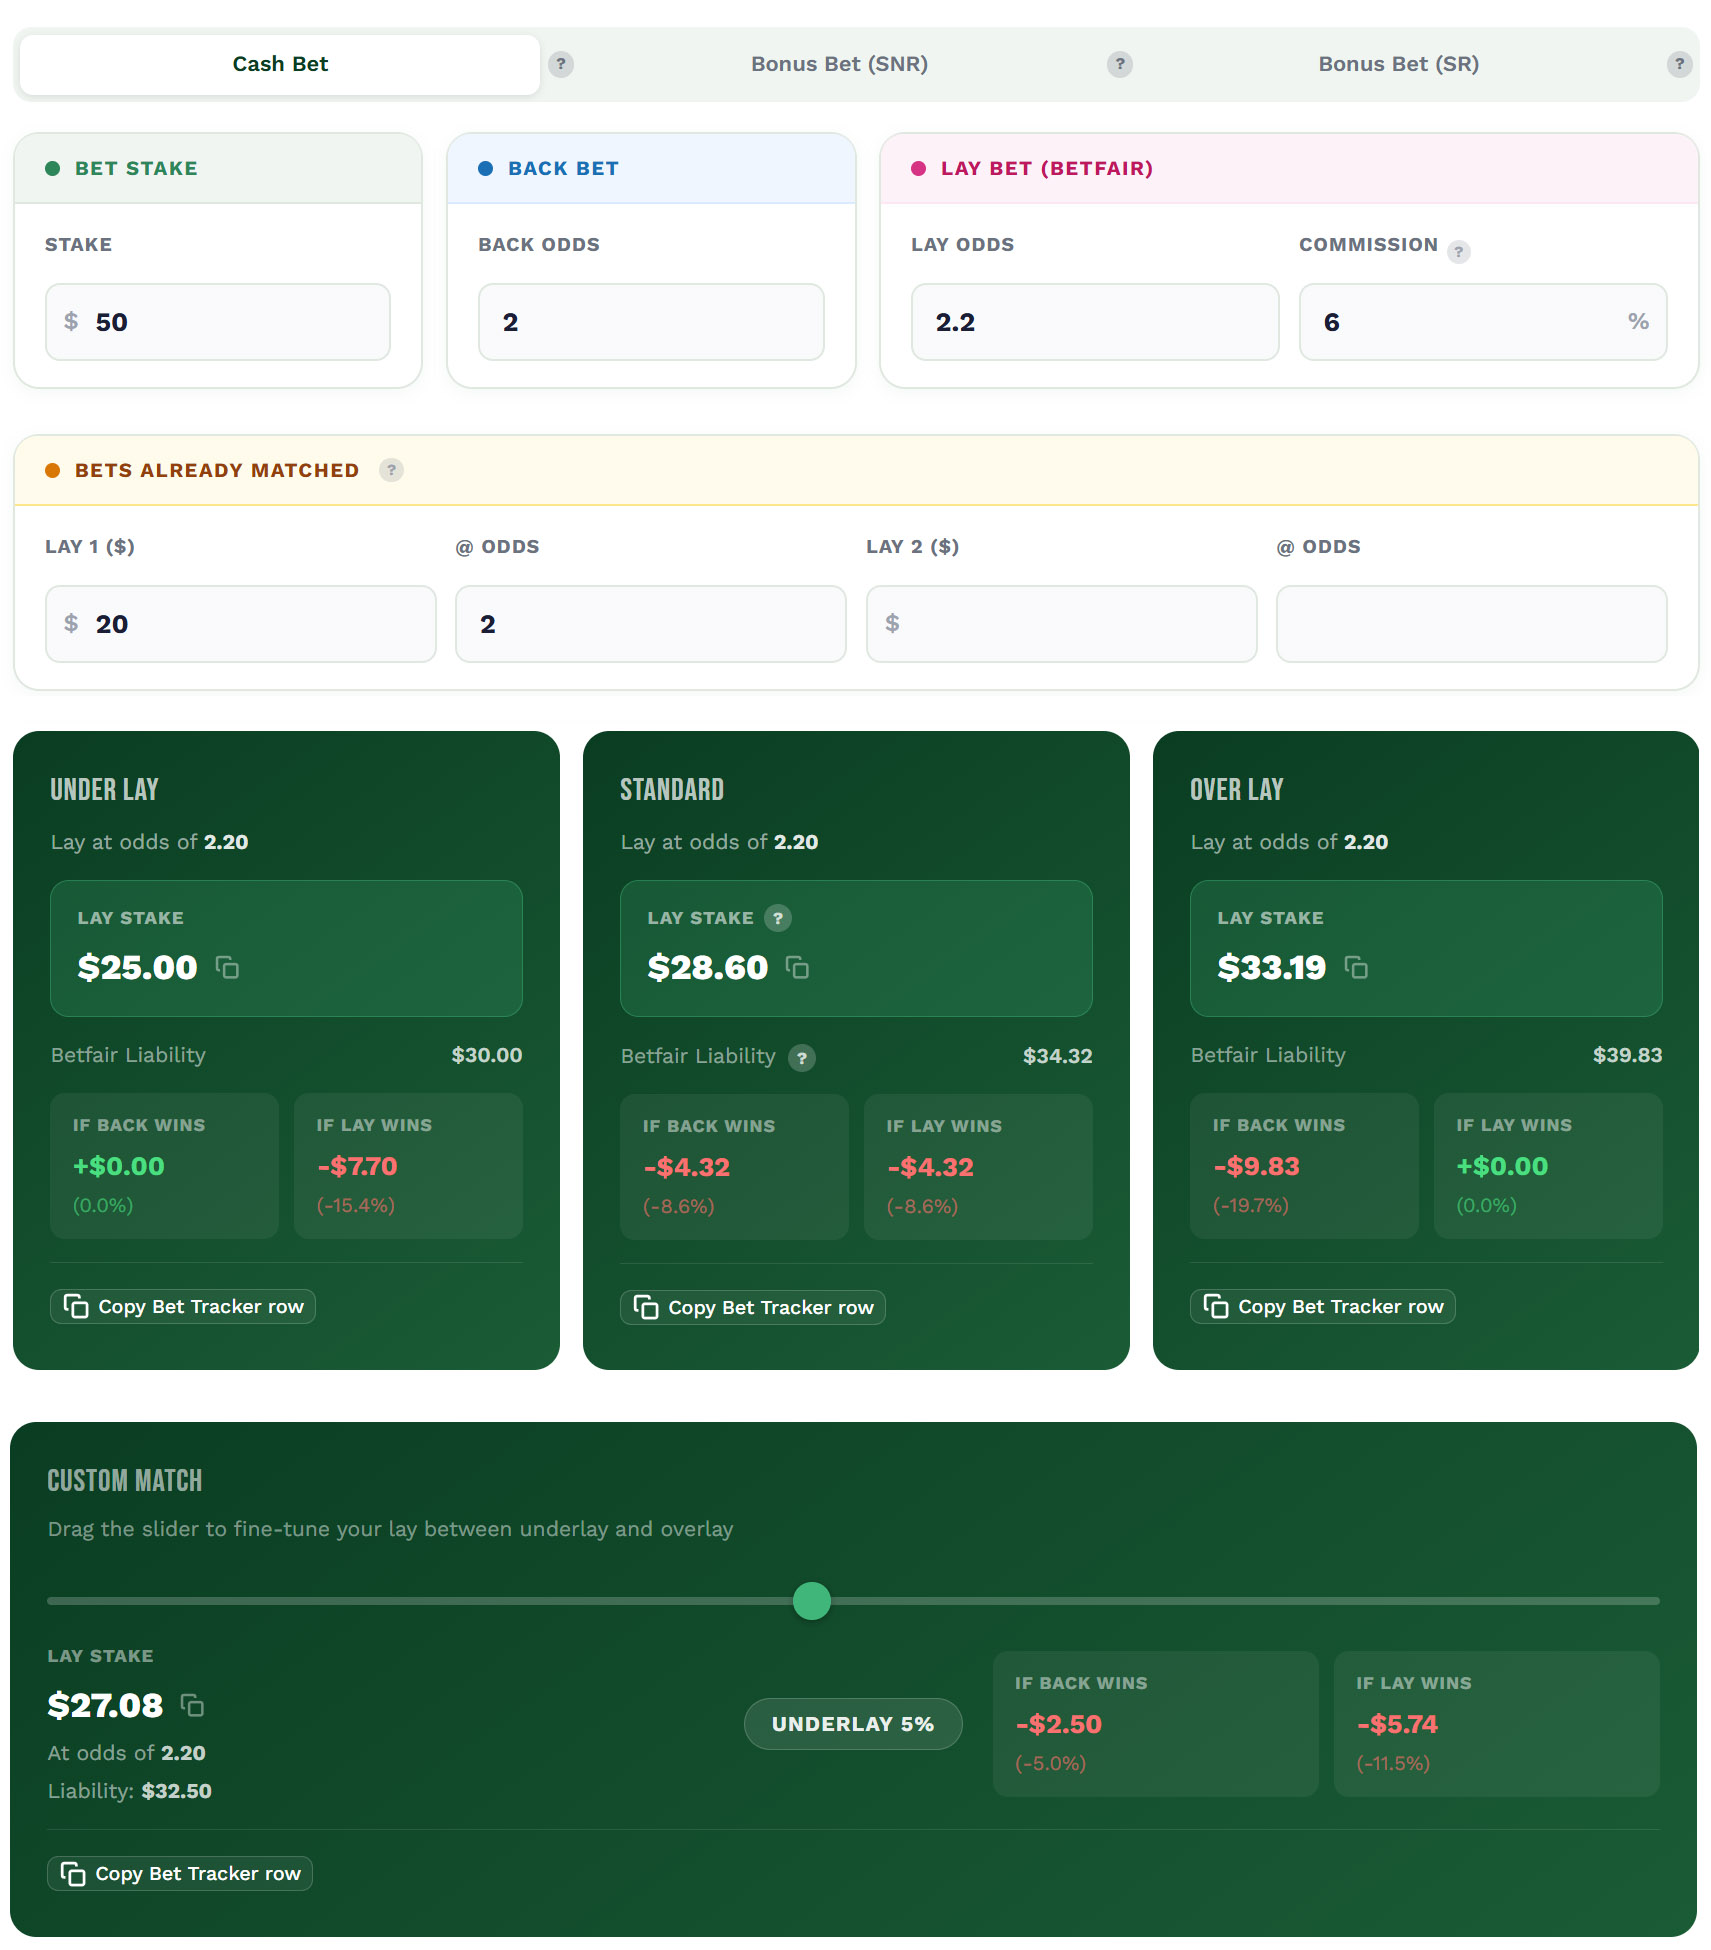Click Over Lay loss value -$9.83

point(1256,1166)
